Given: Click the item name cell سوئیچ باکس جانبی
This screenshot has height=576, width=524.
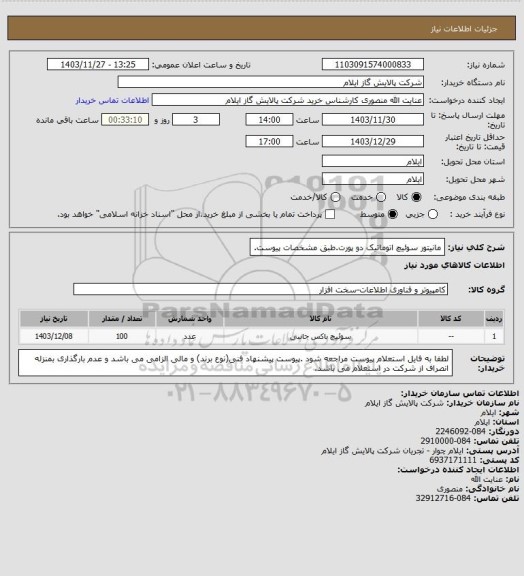Looking at the screenshot, I should click(320, 336).
